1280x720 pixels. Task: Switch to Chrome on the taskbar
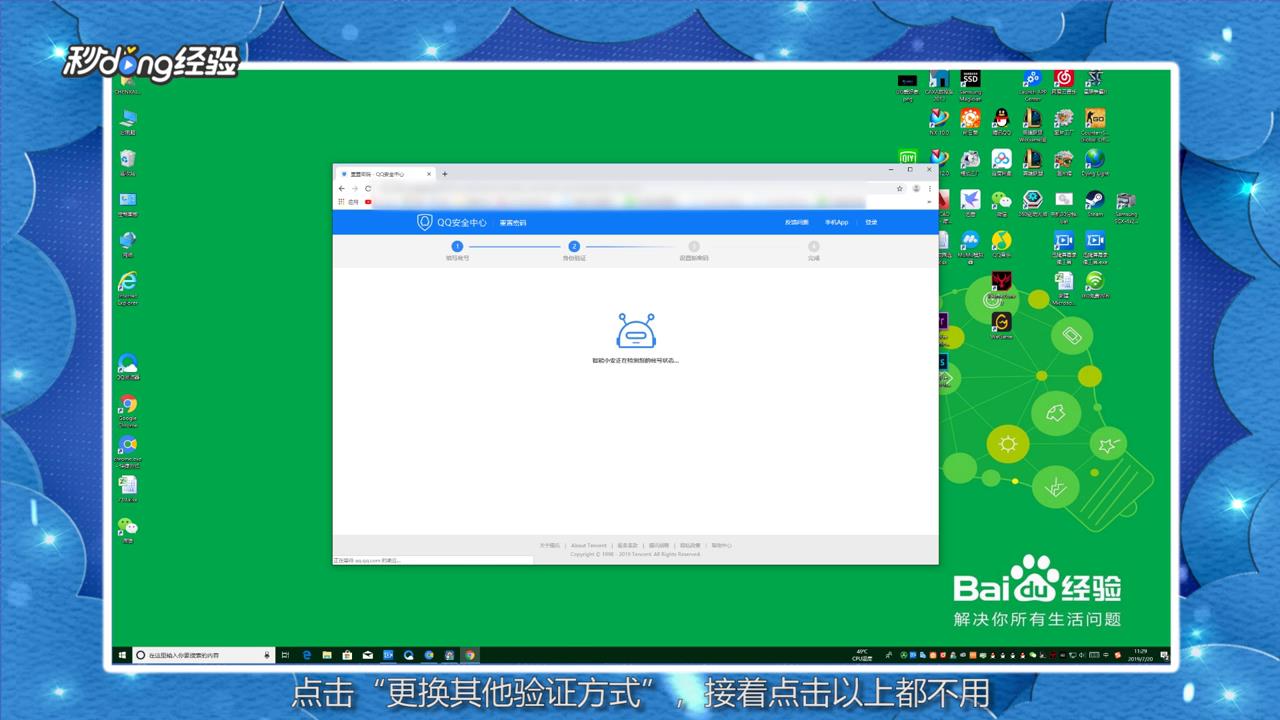tap(470, 655)
